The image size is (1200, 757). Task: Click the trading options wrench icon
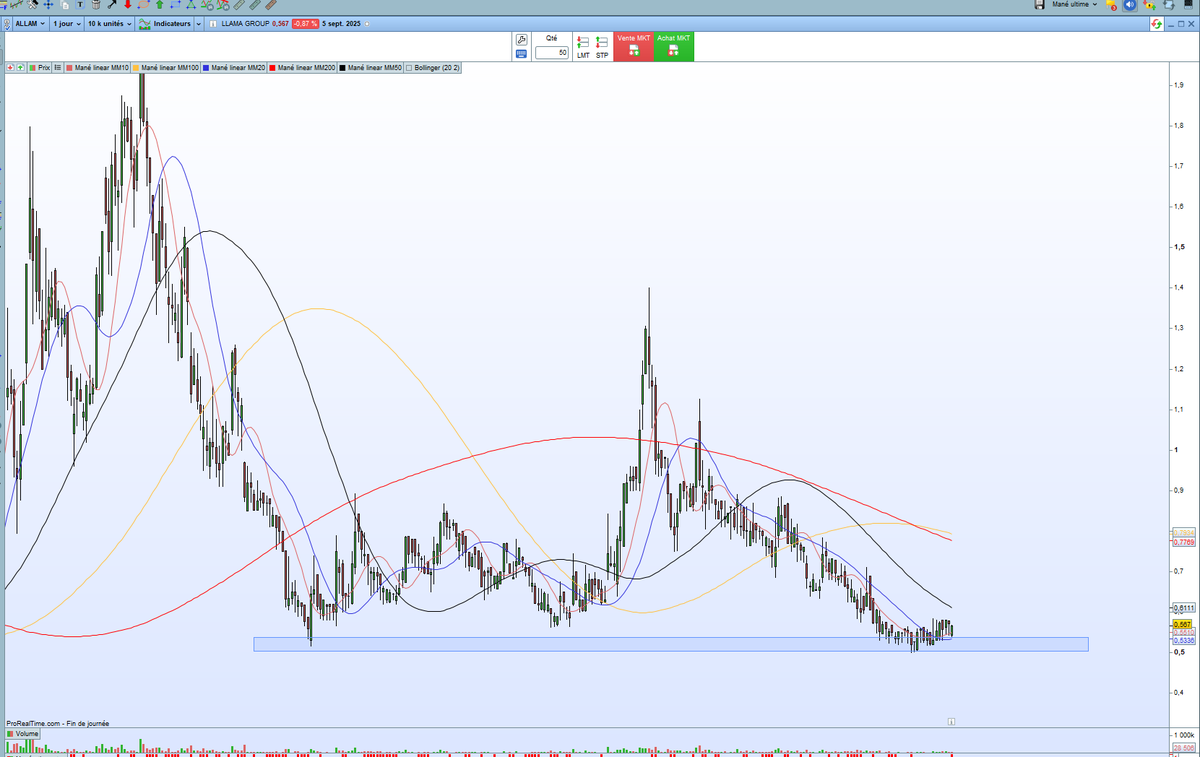tap(521, 39)
